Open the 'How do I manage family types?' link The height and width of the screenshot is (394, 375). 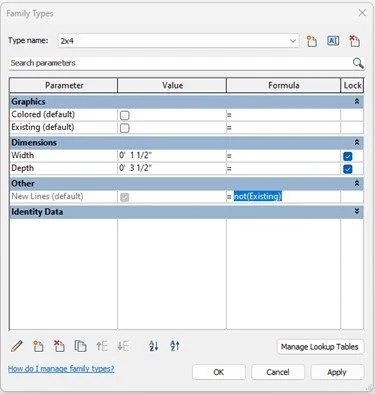pos(61,369)
